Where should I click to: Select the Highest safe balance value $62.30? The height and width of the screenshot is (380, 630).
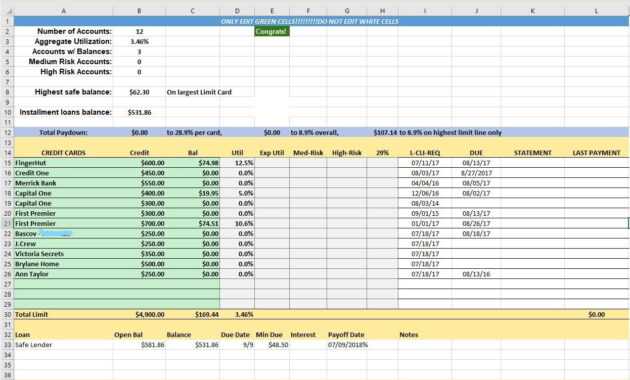coord(139,92)
